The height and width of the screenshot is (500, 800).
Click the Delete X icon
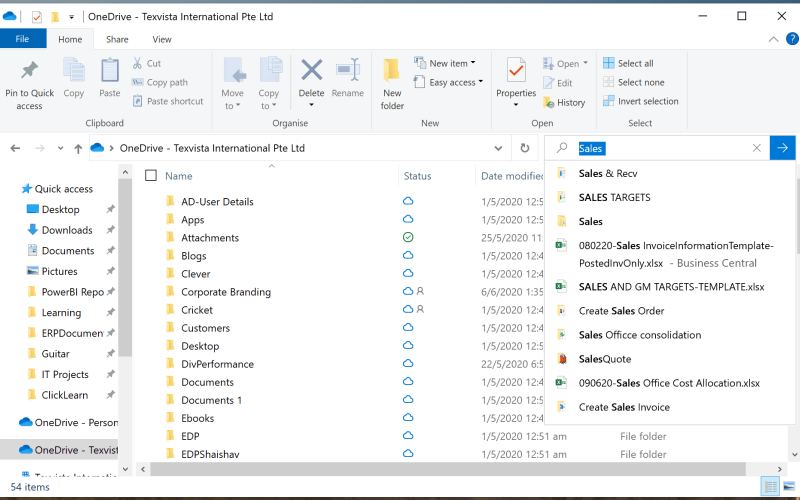(311, 70)
